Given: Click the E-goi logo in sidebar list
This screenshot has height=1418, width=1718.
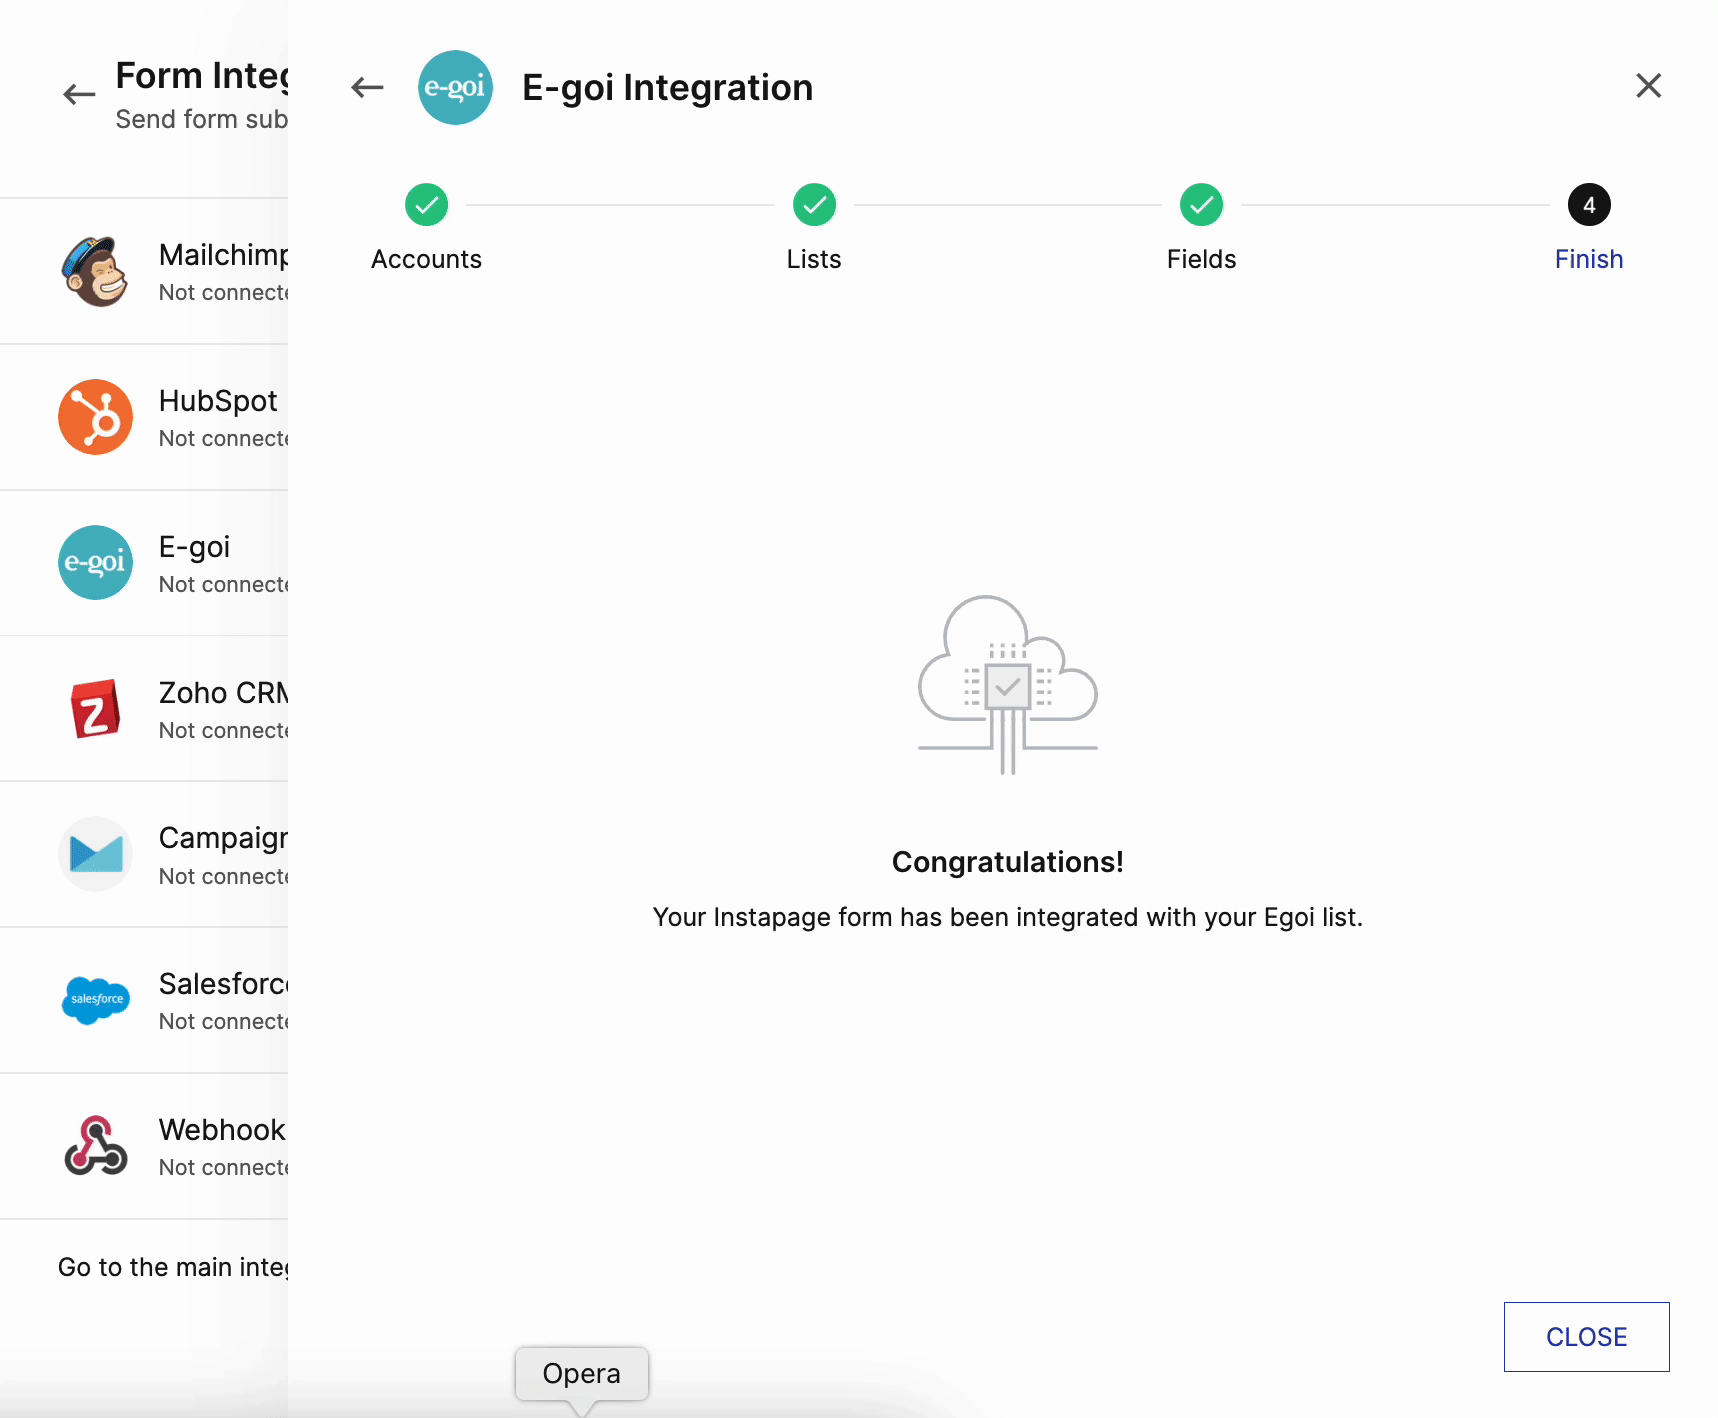Looking at the screenshot, I should click(95, 563).
